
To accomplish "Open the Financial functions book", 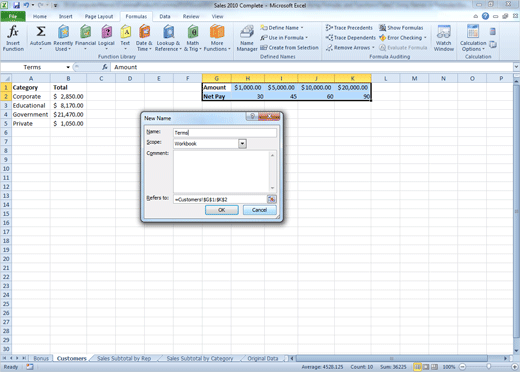I will point(85,37).
